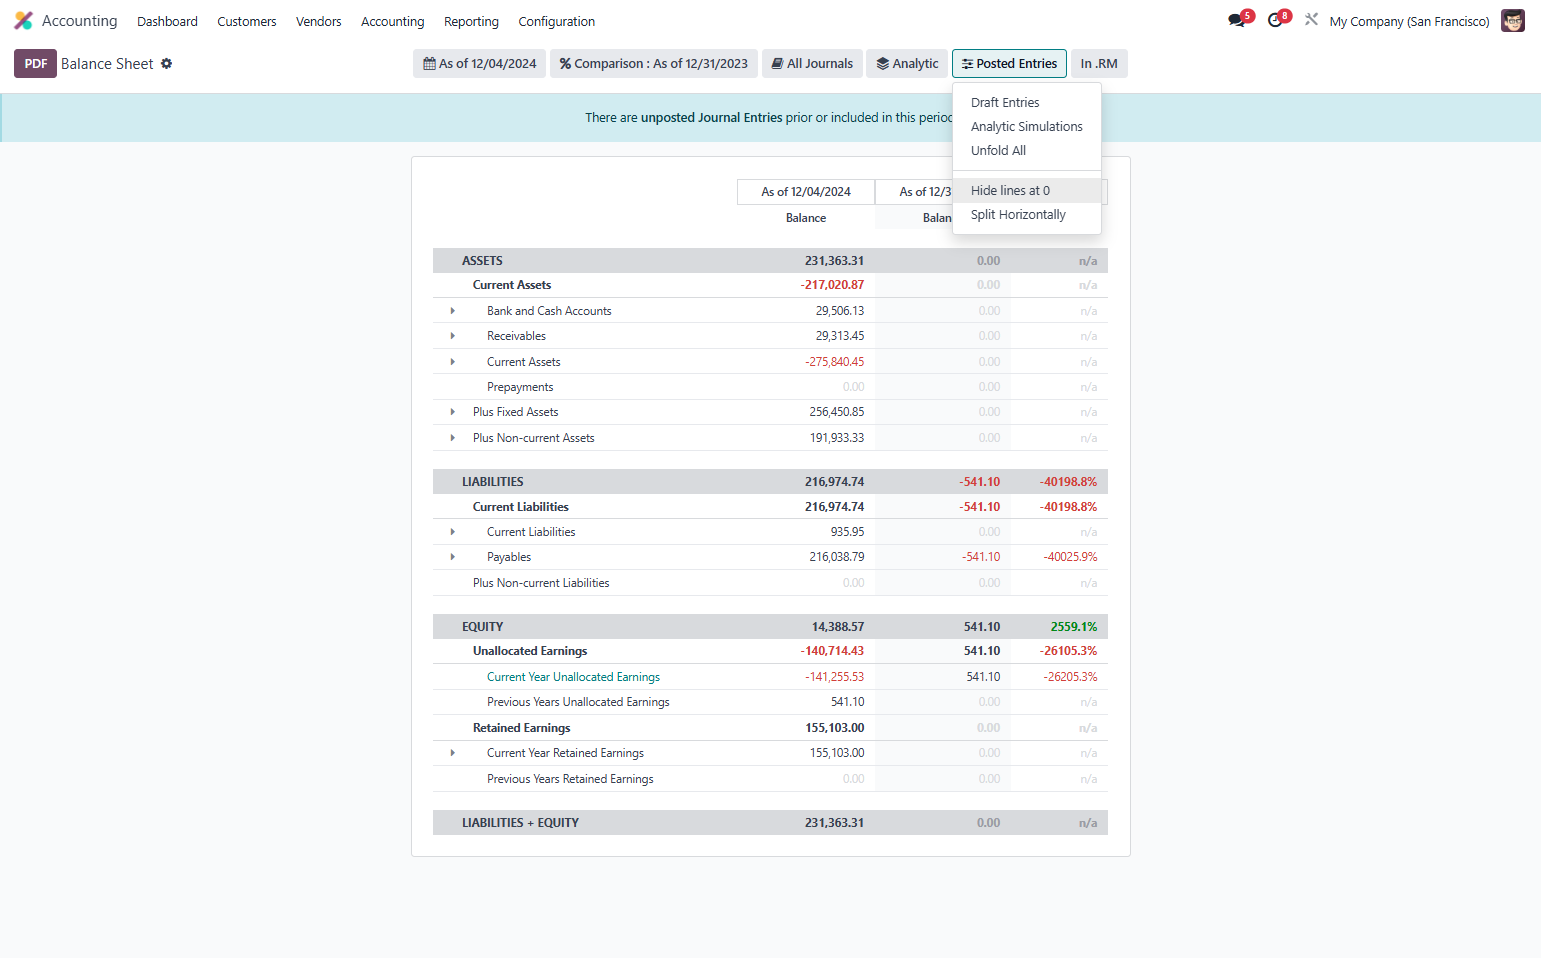Viewport: 1541px width, 958px height.
Task: Open the user avatar menu
Action: 1513,21
